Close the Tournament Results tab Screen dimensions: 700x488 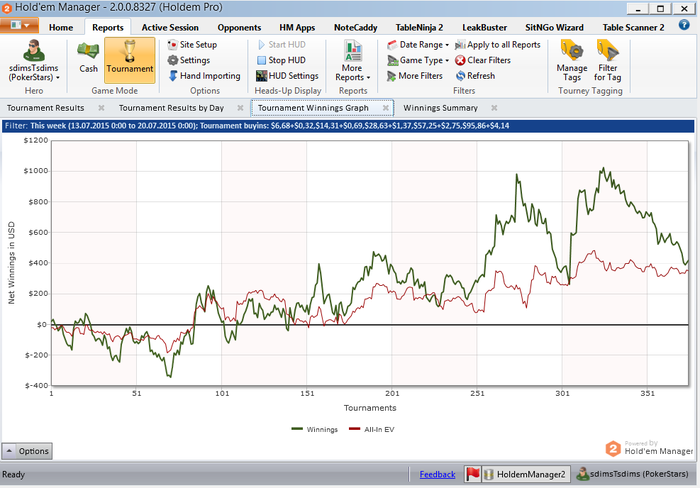(x=101, y=108)
